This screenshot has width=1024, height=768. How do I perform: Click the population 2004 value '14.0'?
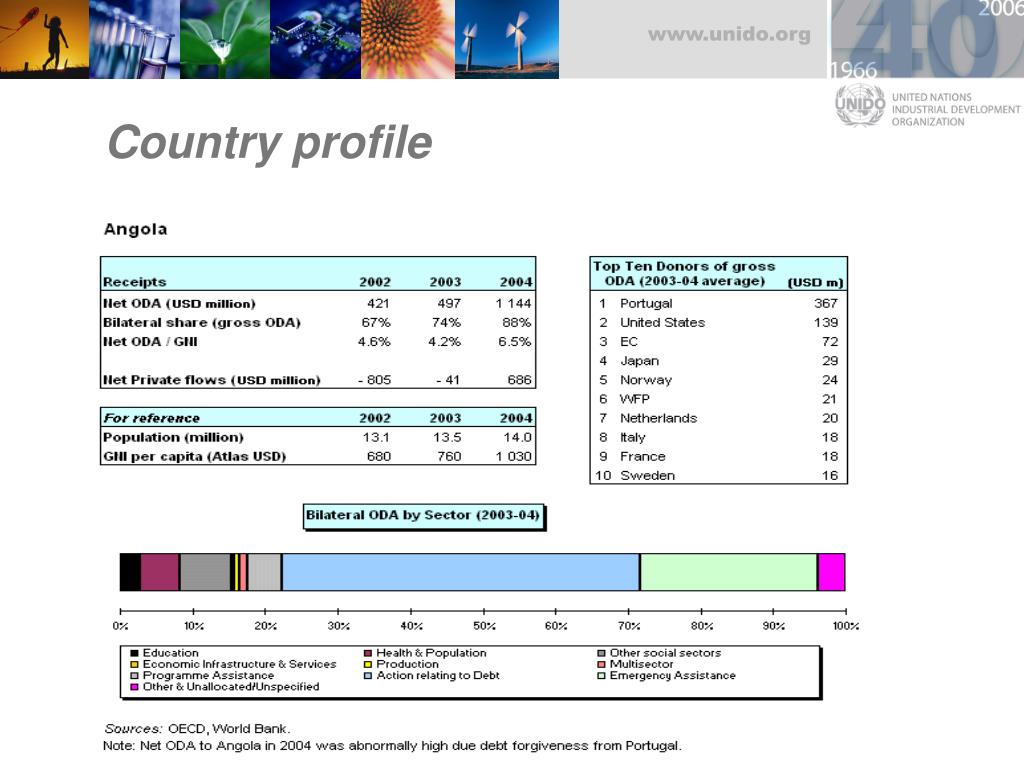(x=518, y=438)
